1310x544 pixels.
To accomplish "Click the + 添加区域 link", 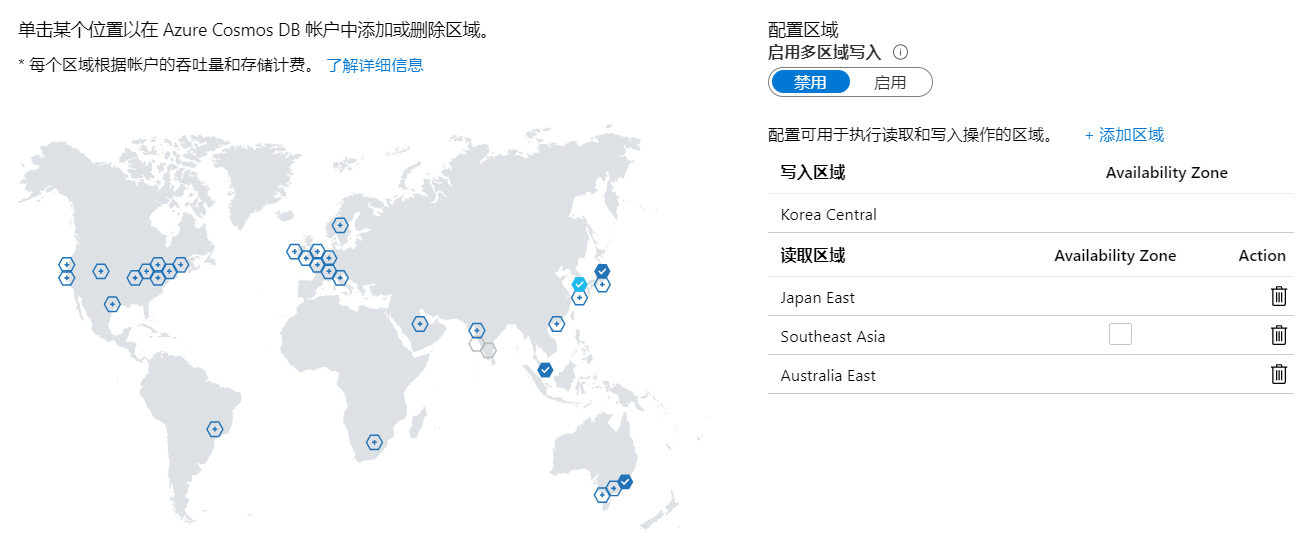I will [x=1124, y=135].
